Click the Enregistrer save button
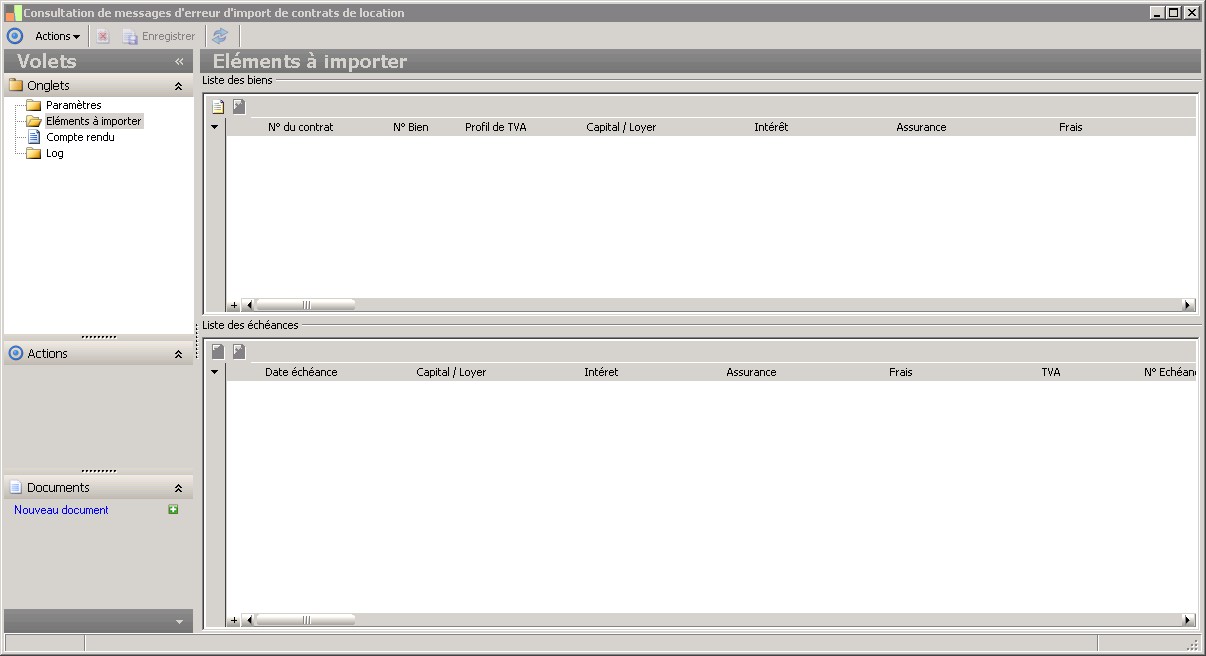This screenshot has width=1206, height=656. (159, 36)
